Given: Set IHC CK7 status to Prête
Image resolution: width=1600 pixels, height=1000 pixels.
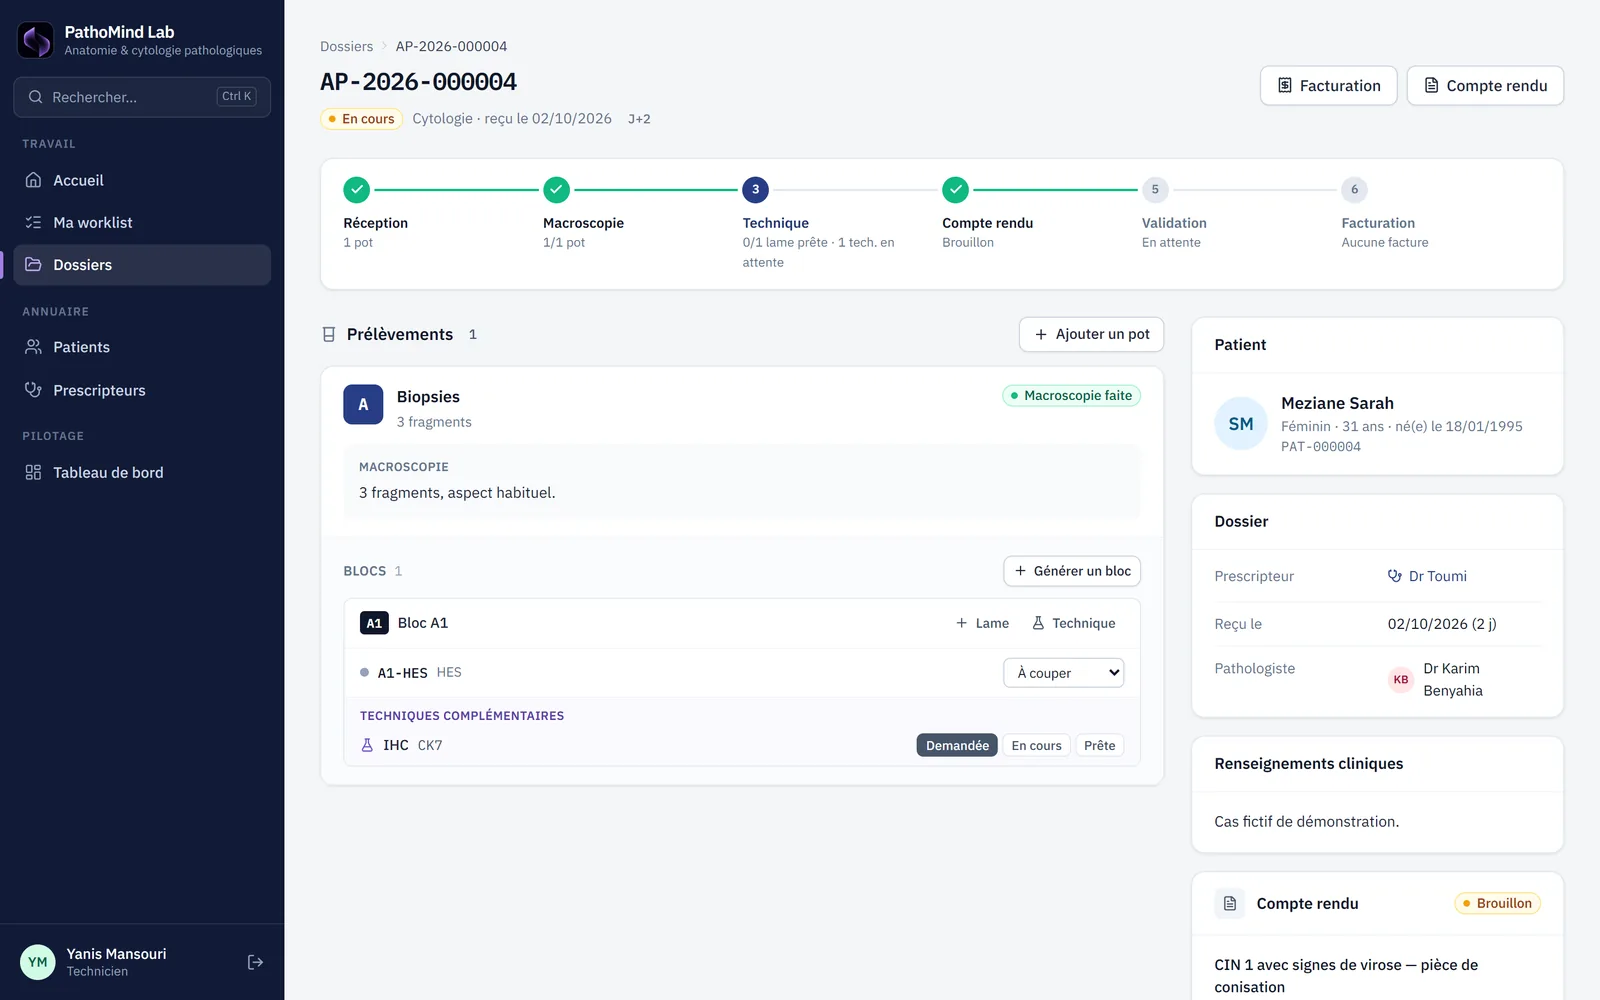Looking at the screenshot, I should [1099, 745].
